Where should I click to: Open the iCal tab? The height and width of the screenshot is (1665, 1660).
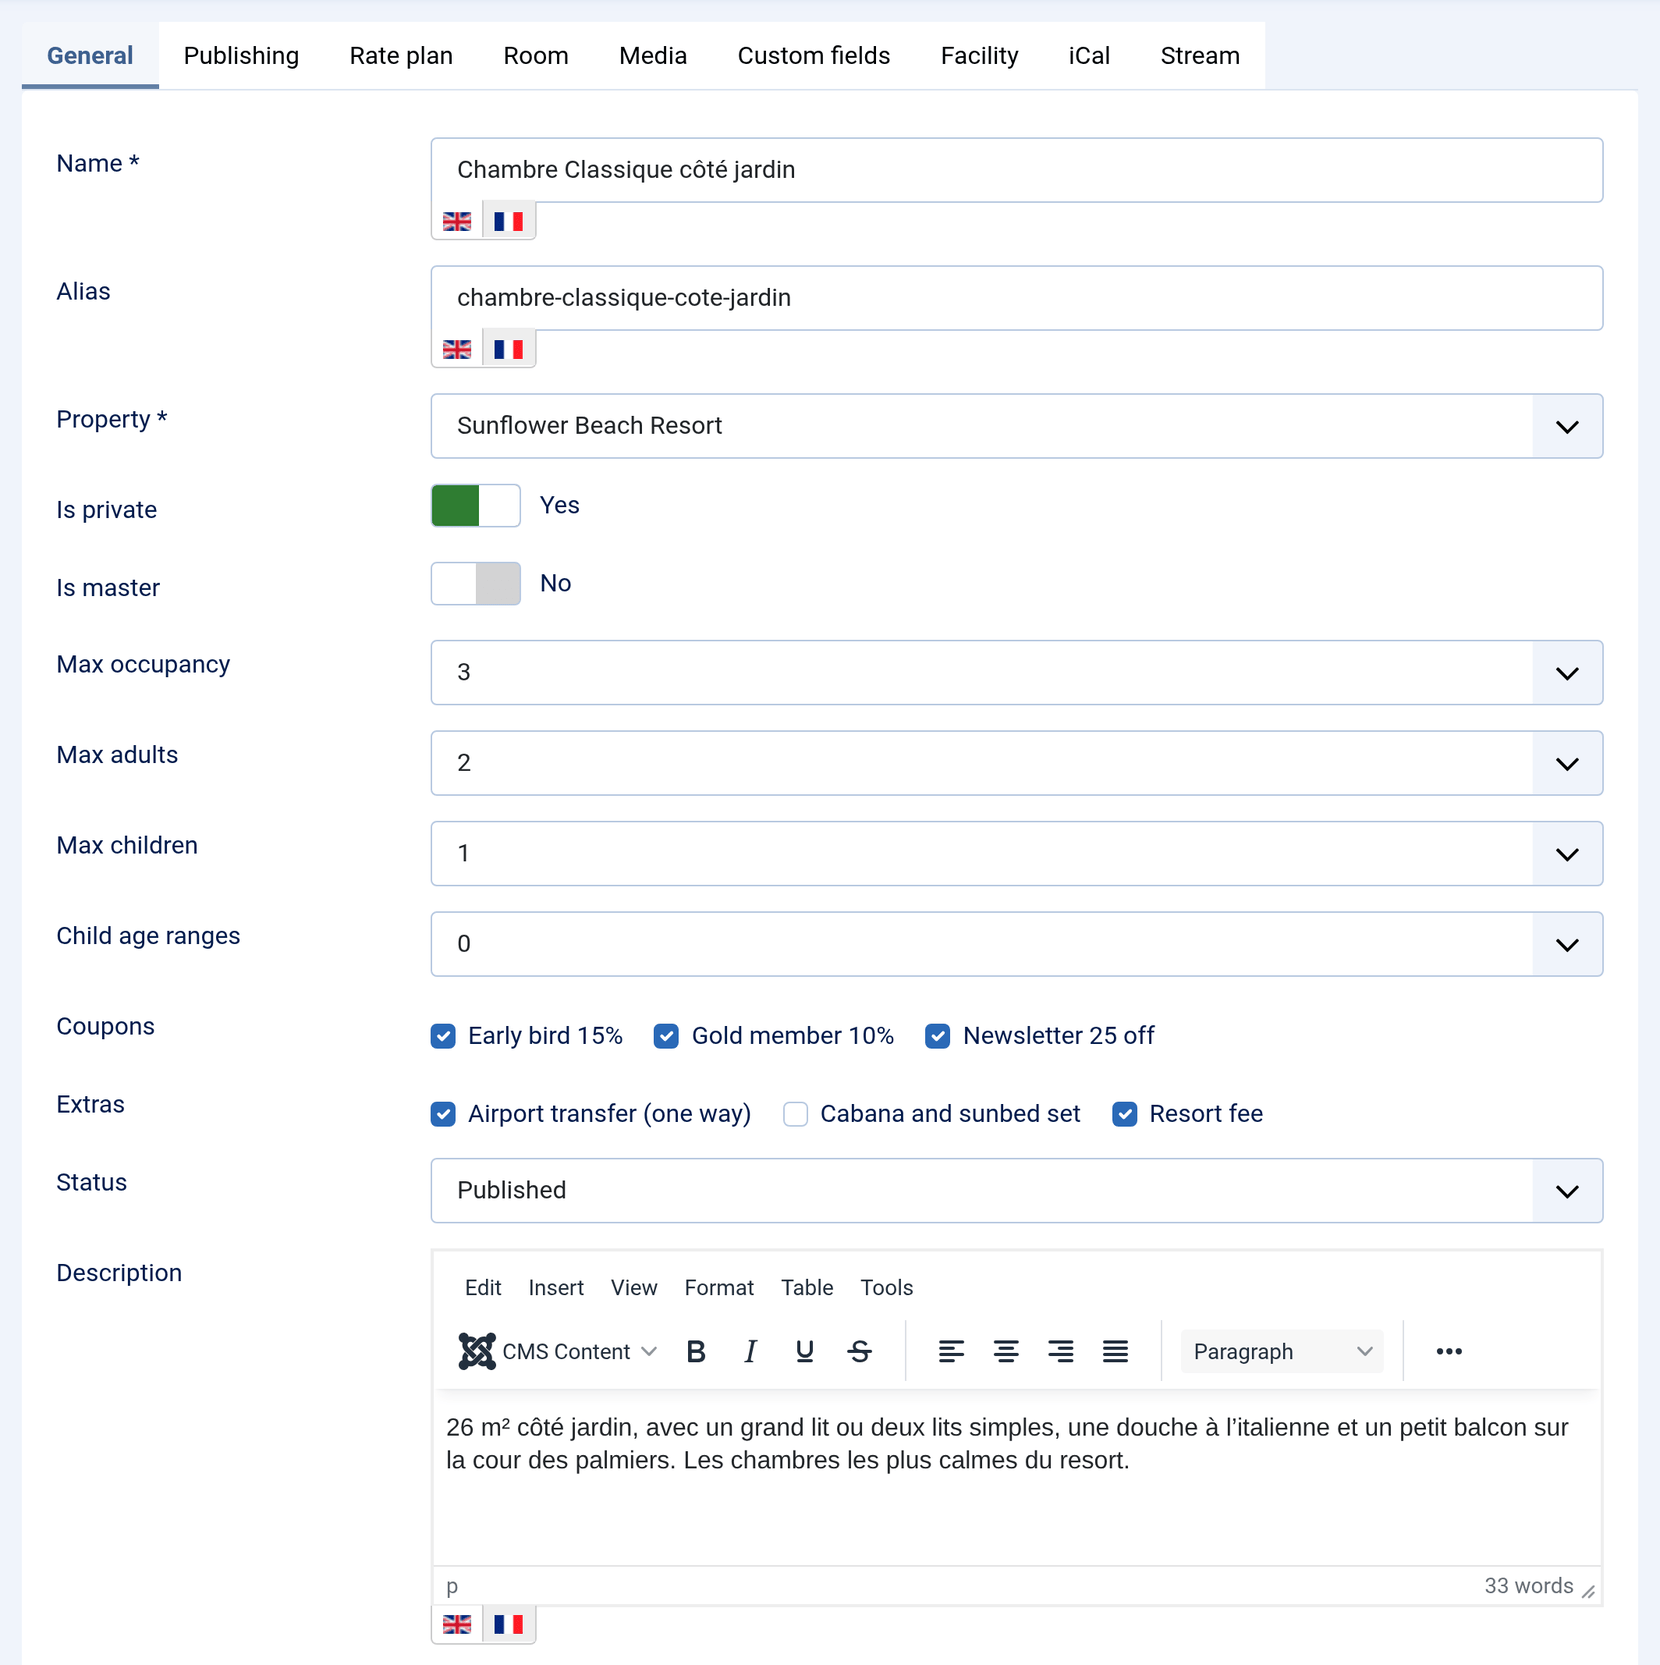click(x=1089, y=56)
